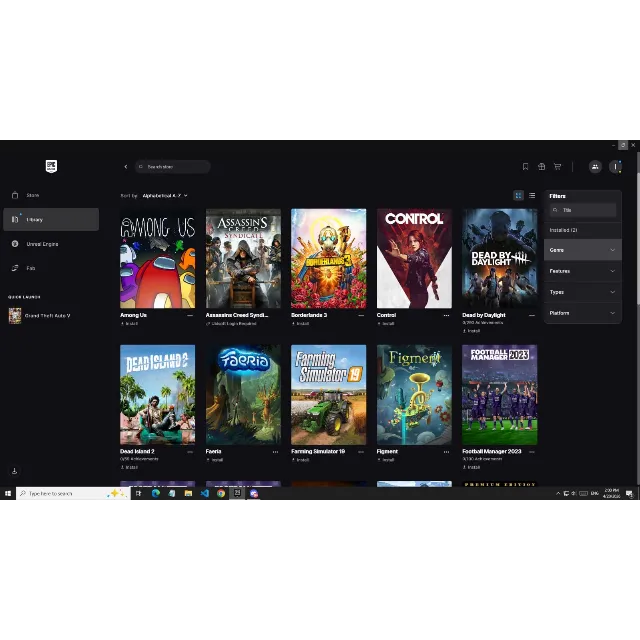Open the wishlist bookmark icon
This screenshot has width=640, height=640.
coord(525,167)
